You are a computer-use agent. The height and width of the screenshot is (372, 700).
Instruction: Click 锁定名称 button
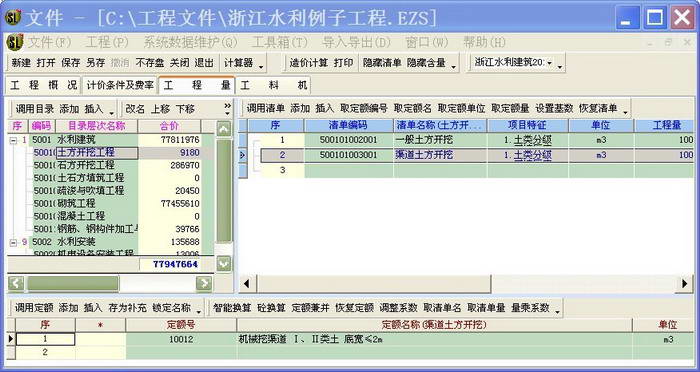pos(171,308)
